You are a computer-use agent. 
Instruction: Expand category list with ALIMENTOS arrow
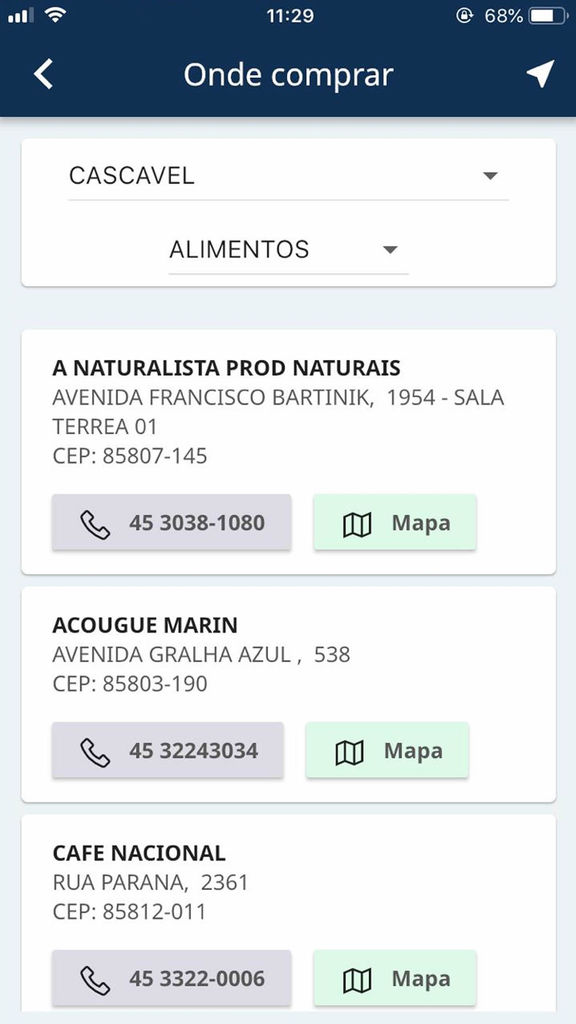[x=390, y=249]
